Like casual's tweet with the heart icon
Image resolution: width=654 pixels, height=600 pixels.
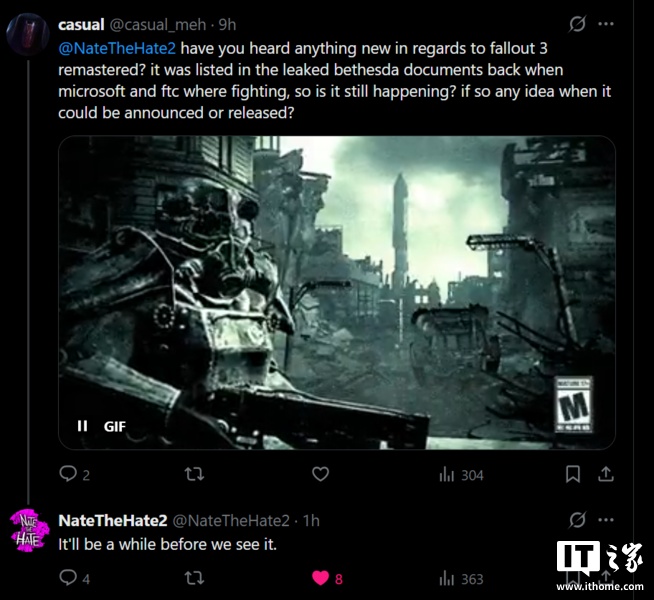320,474
